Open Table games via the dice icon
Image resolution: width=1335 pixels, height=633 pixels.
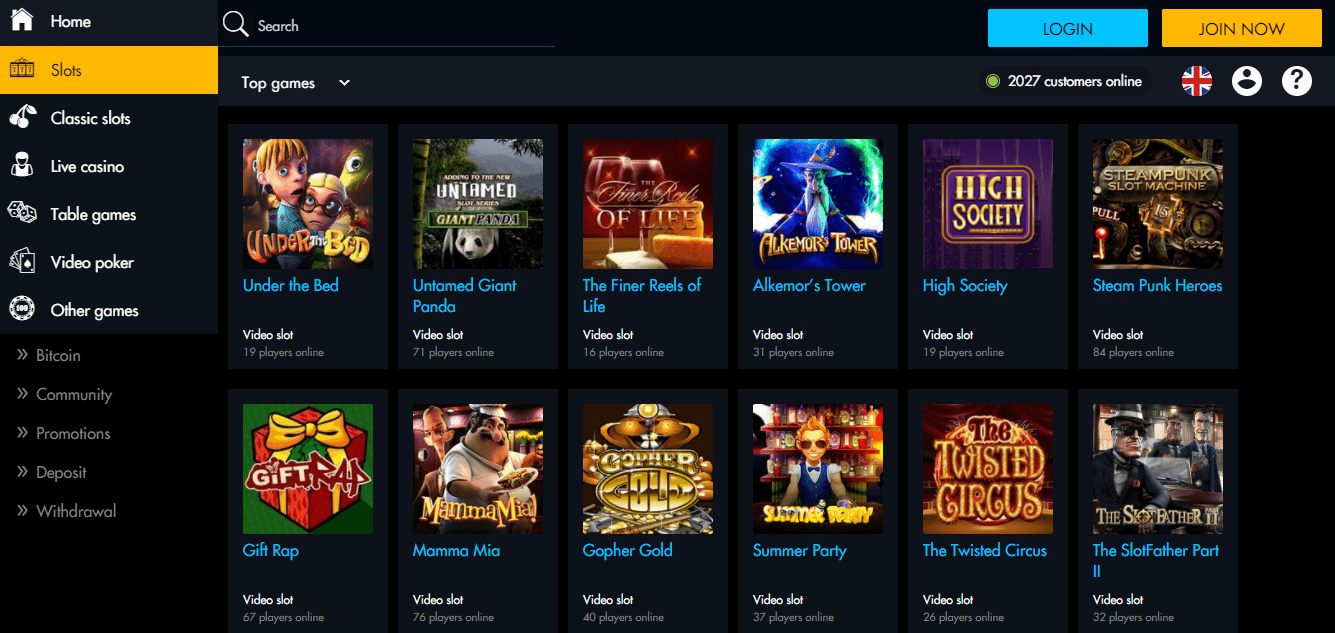point(22,214)
